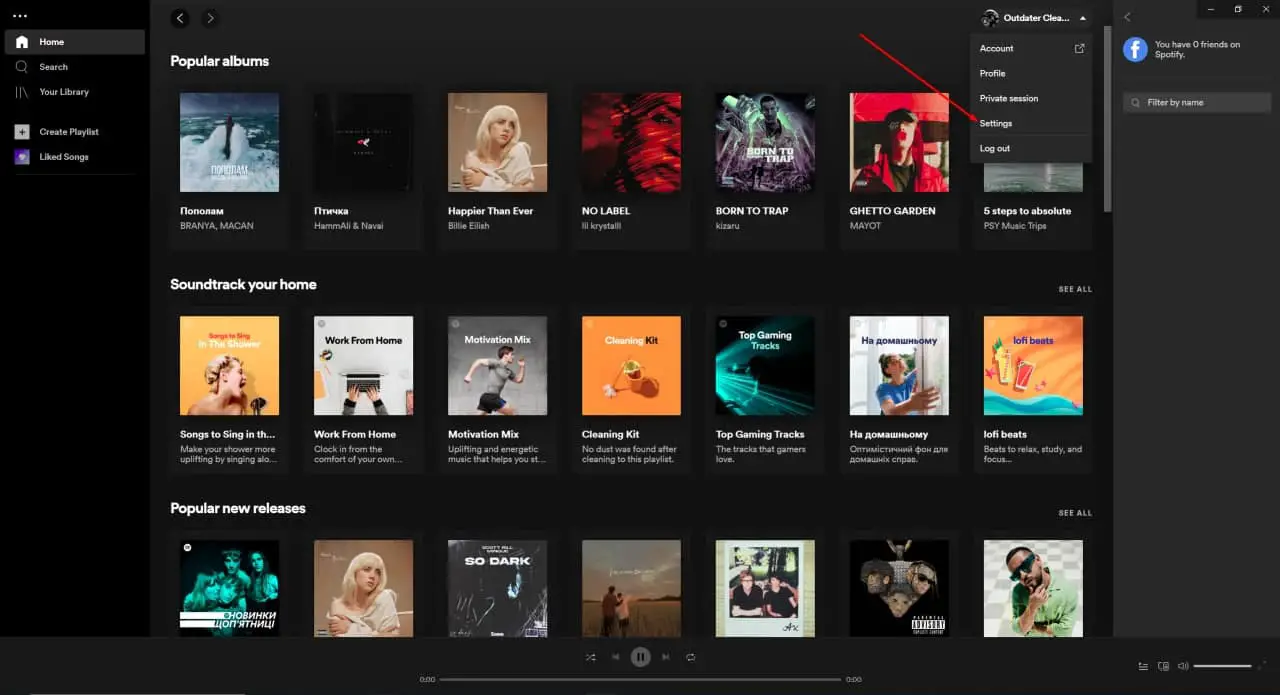Skip to the next track
This screenshot has height=695, width=1280.
tap(665, 657)
